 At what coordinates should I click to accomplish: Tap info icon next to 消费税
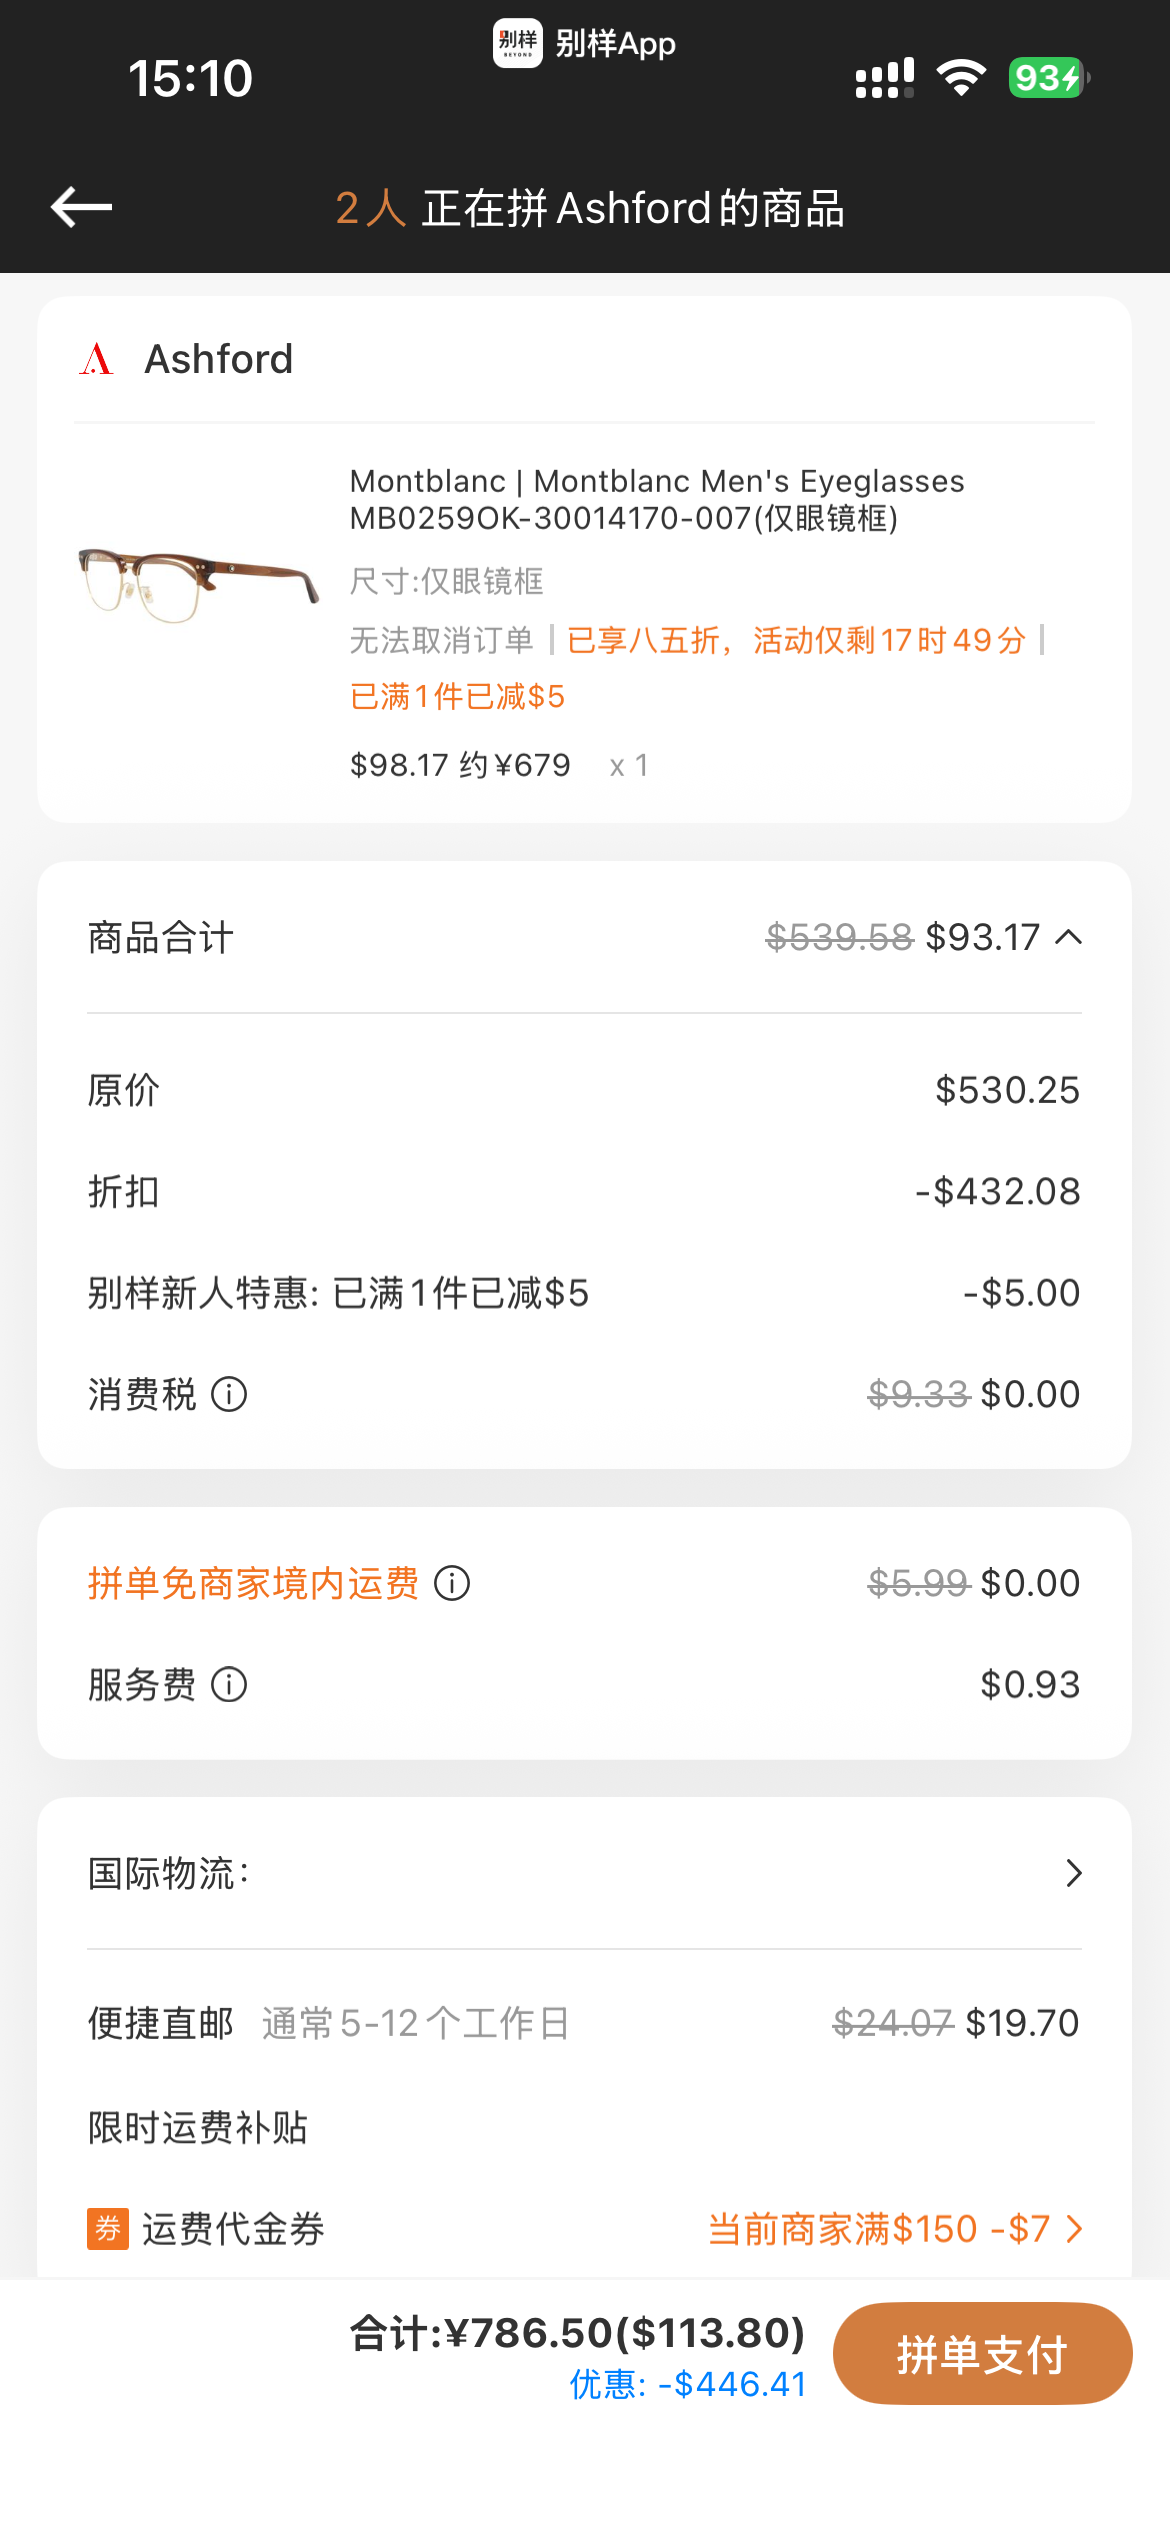pyautogui.click(x=229, y=1394)
